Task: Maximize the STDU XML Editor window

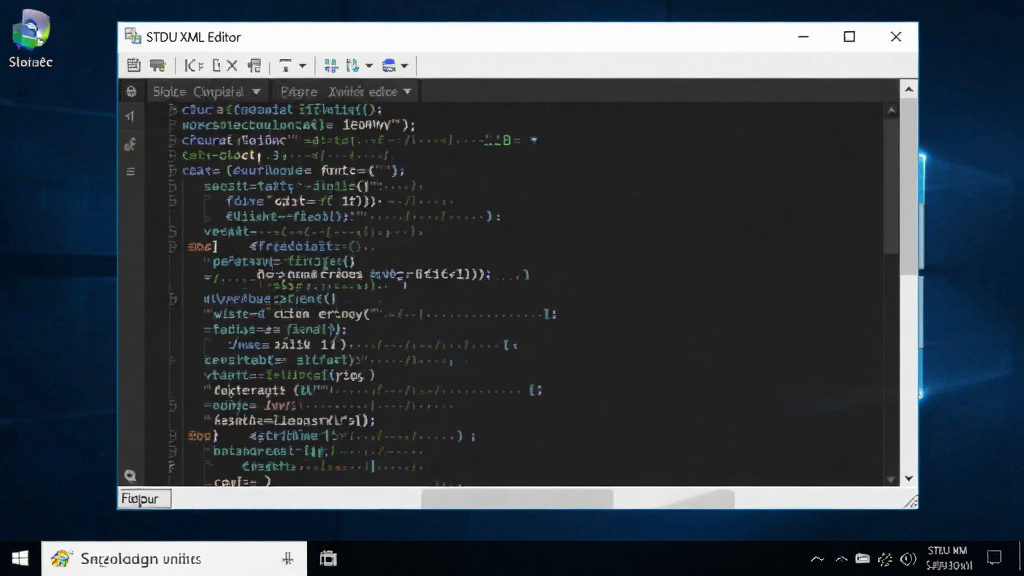Action: click(849, 37)
